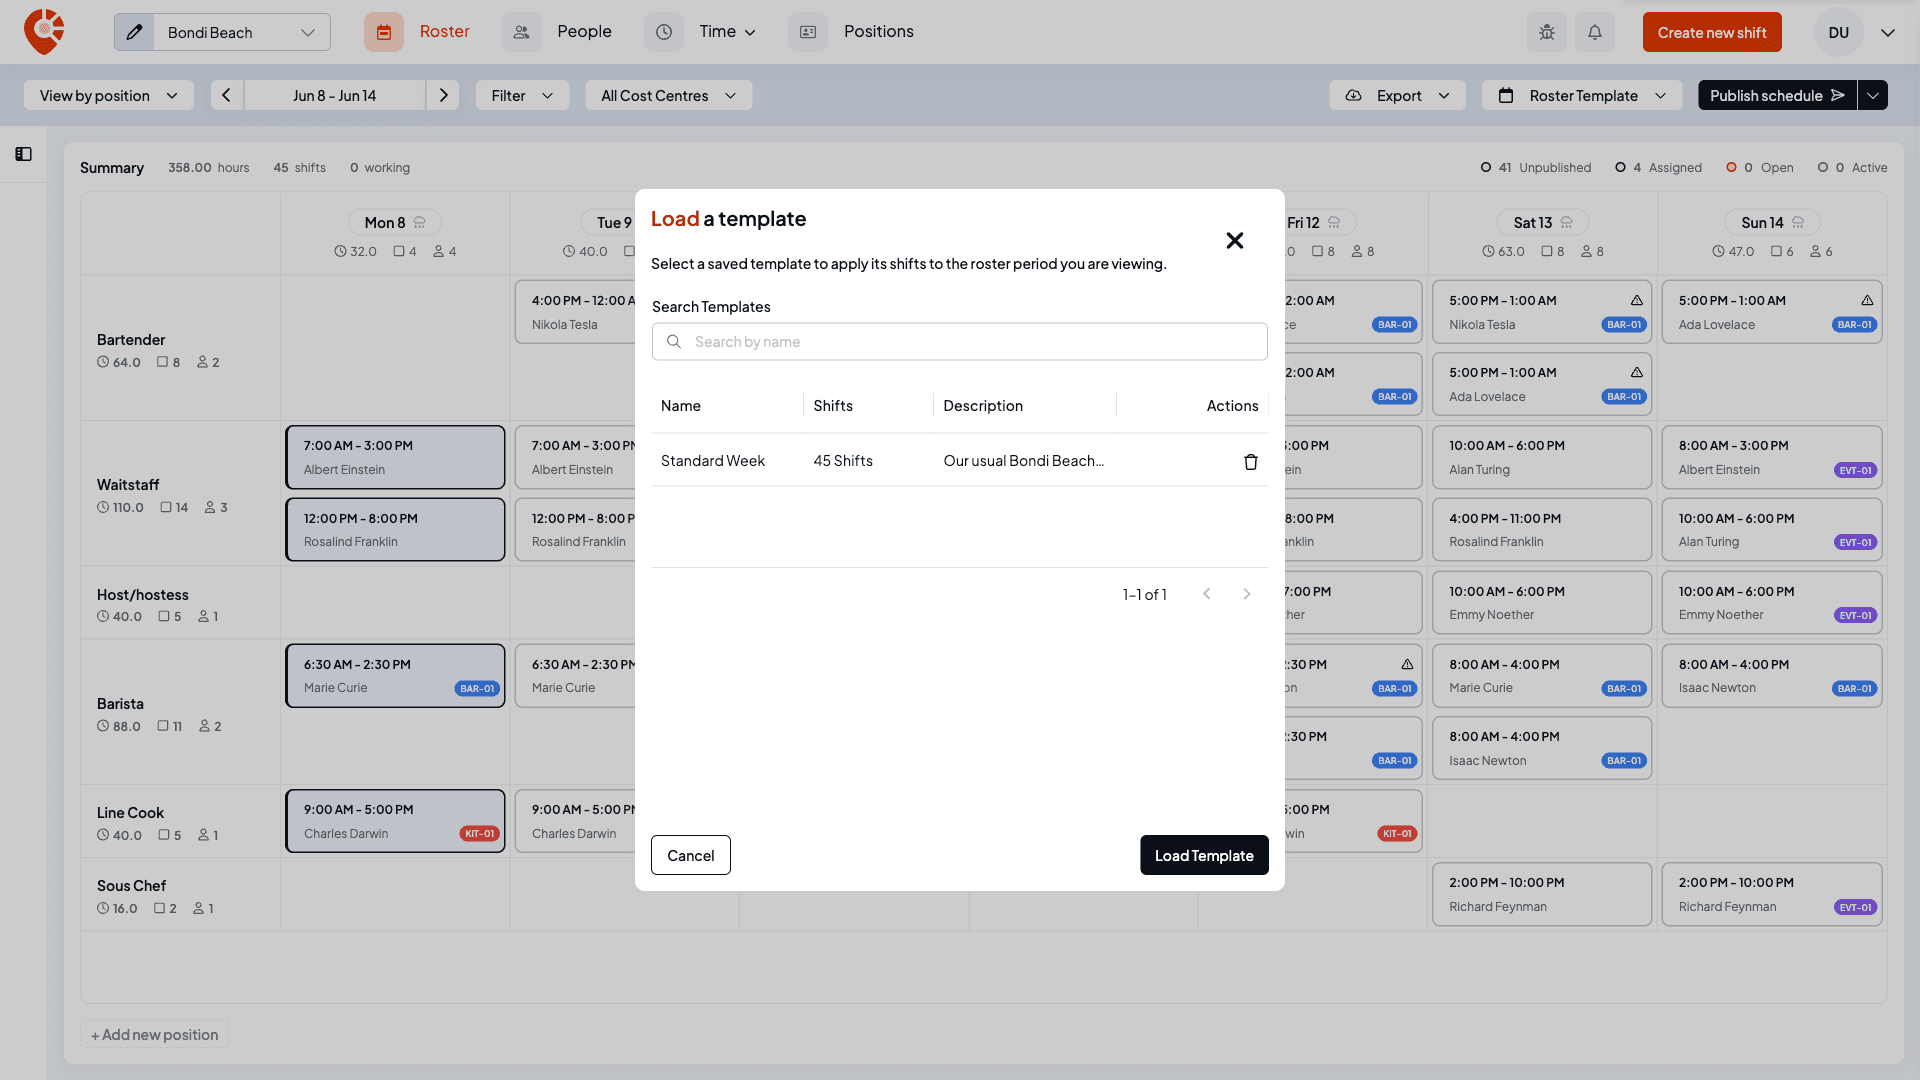Go to the previous week
This screenshot has height=1080, width=1920.
tap(226, 95)
